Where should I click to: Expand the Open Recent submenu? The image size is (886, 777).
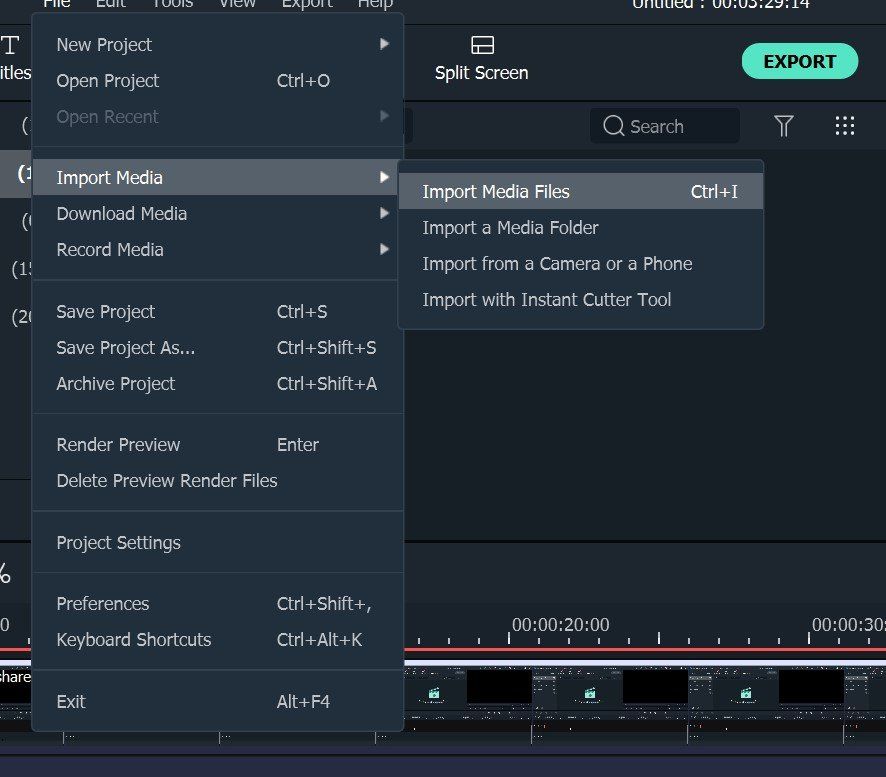point(218,116)
